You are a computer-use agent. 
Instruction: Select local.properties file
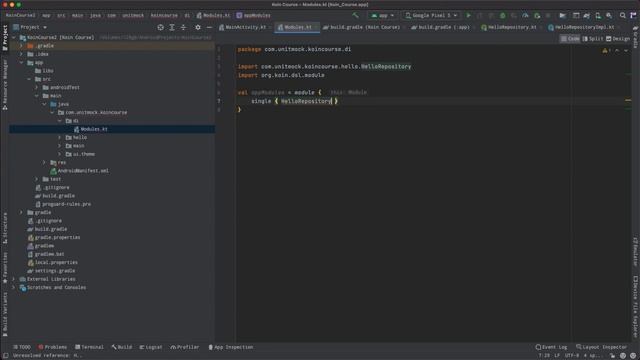[x=56, y=262]
